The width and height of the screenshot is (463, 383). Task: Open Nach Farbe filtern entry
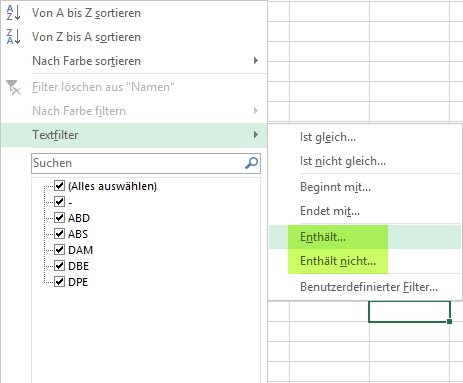(134, 111)
